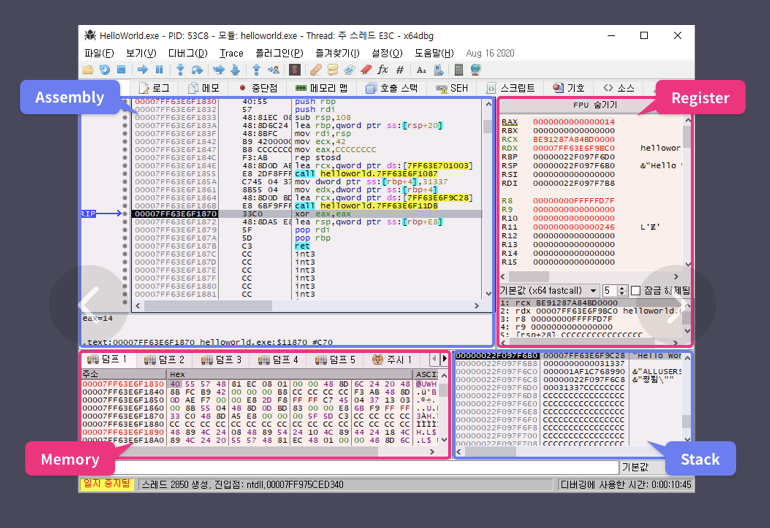
Task: Open the 보기(V) menu
Action: click(x=141, y=53)
